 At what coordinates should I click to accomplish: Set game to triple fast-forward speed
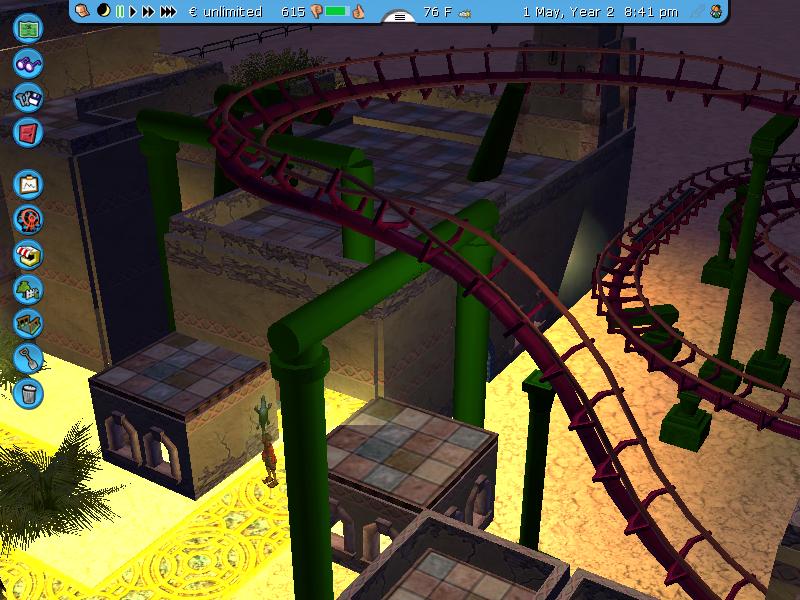click(x=168, y=11)
